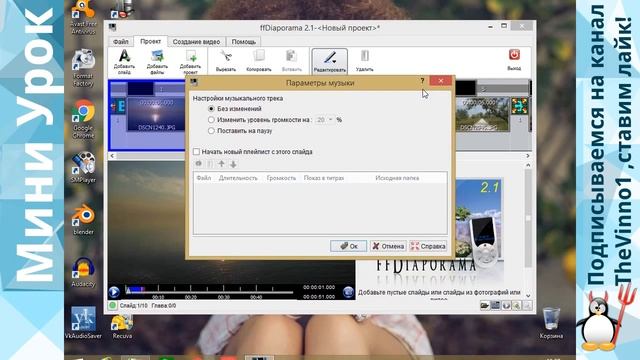Viewport: 640px width, 360px height.
Task: Open the Корзина recycle bin icon
Action: pyautogui.click(x=551, y=323)
